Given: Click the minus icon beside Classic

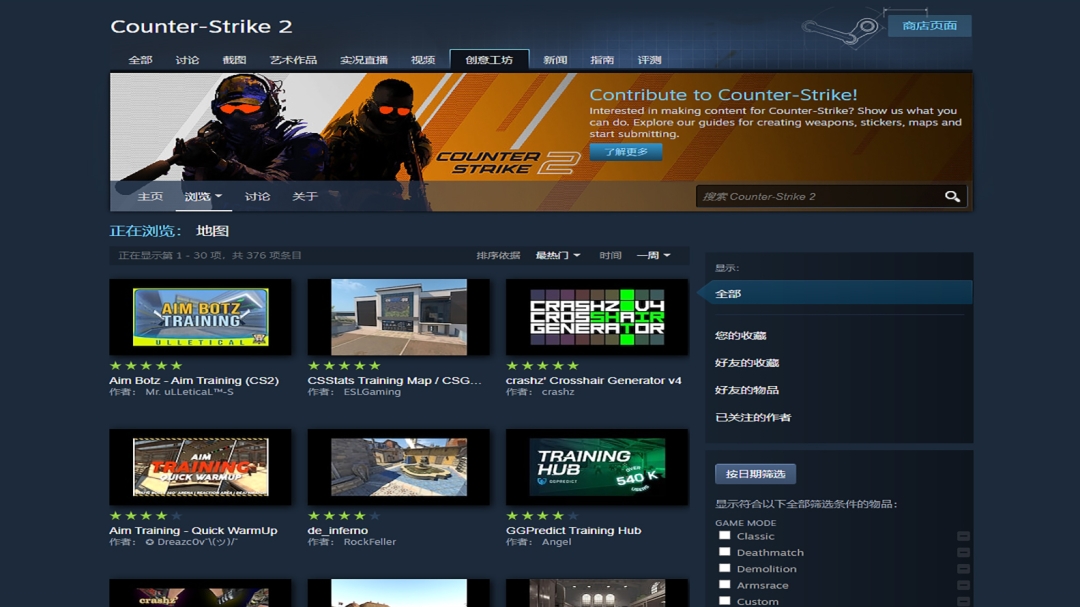Looking at the screenshot, I should 963,536.
